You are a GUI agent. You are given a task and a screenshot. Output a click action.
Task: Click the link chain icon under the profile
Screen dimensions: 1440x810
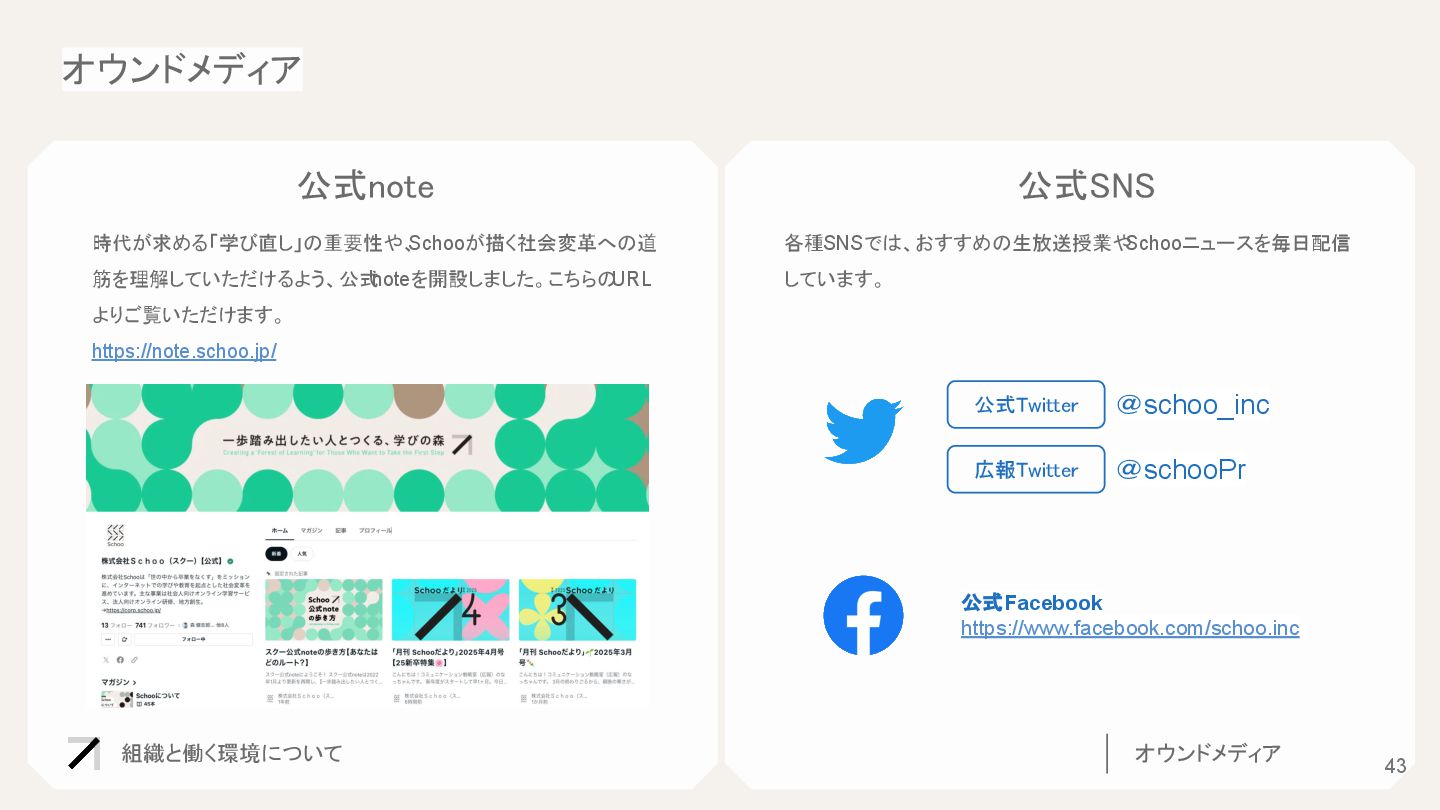coord(134,660)
